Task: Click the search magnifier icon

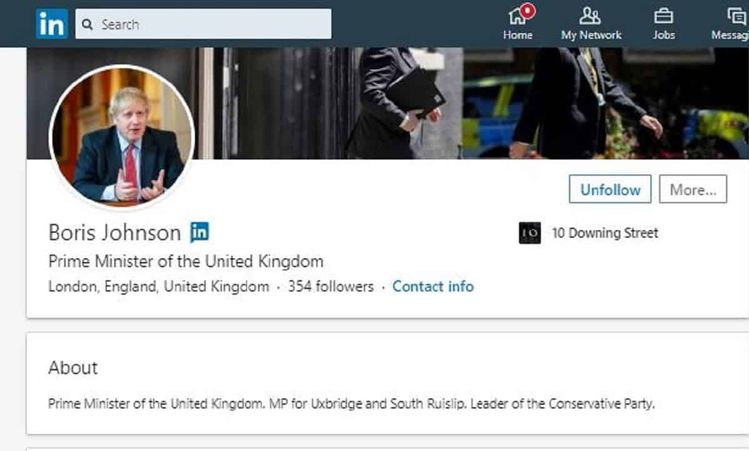Action: click(x=87, y=24)
